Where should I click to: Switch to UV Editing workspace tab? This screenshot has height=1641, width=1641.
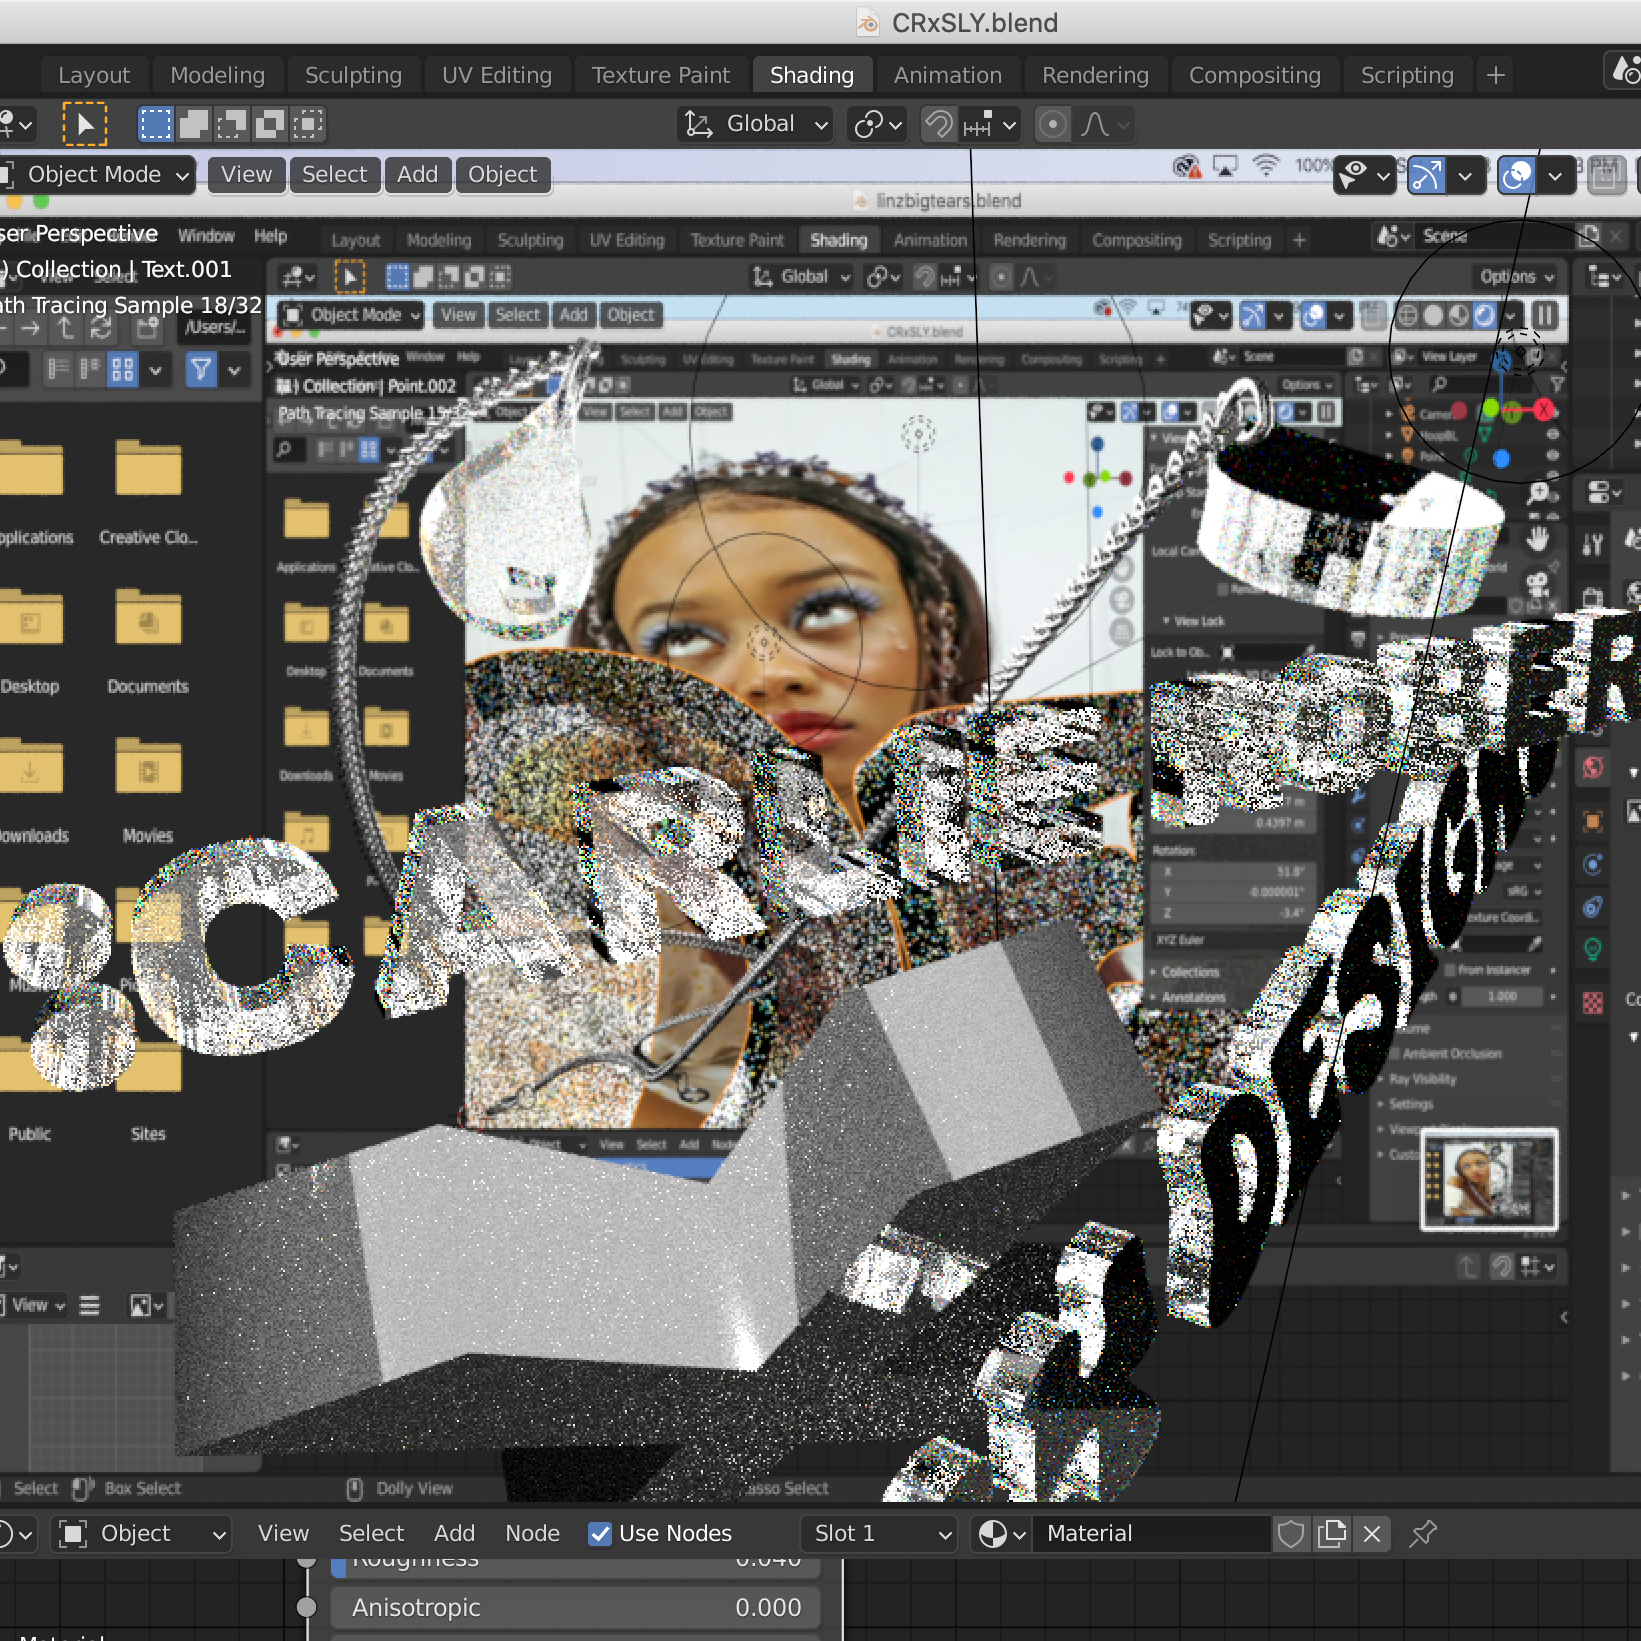496,75
